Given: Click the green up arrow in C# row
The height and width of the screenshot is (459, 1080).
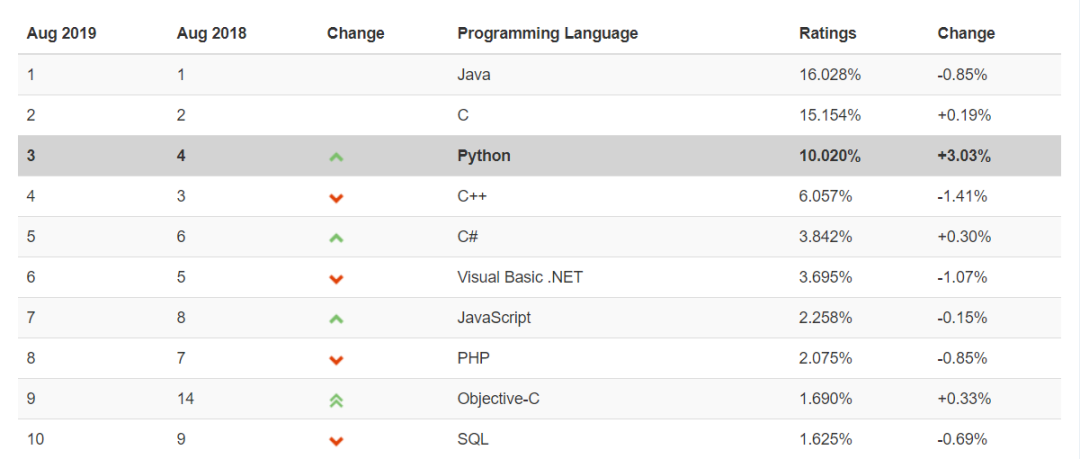Looking at the screenshot, I should click(x=336, y=238).
